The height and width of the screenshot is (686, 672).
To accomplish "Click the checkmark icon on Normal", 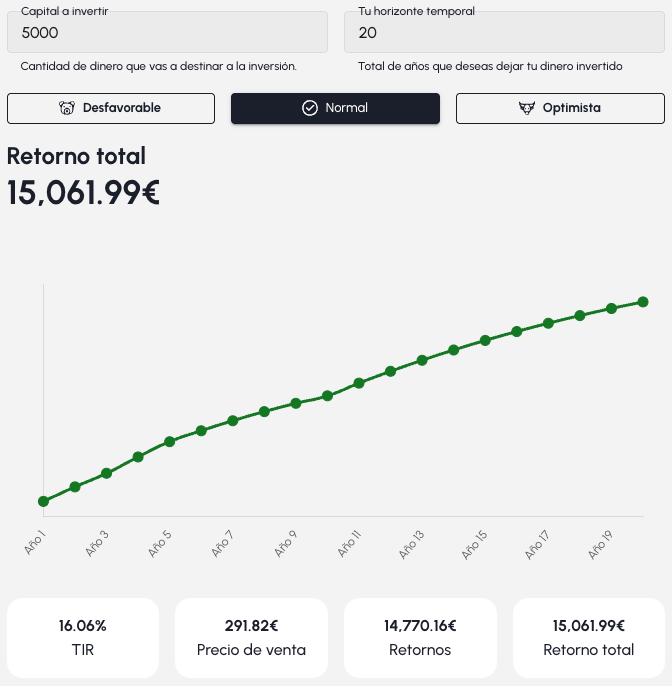I will click(x=310, y=108).
